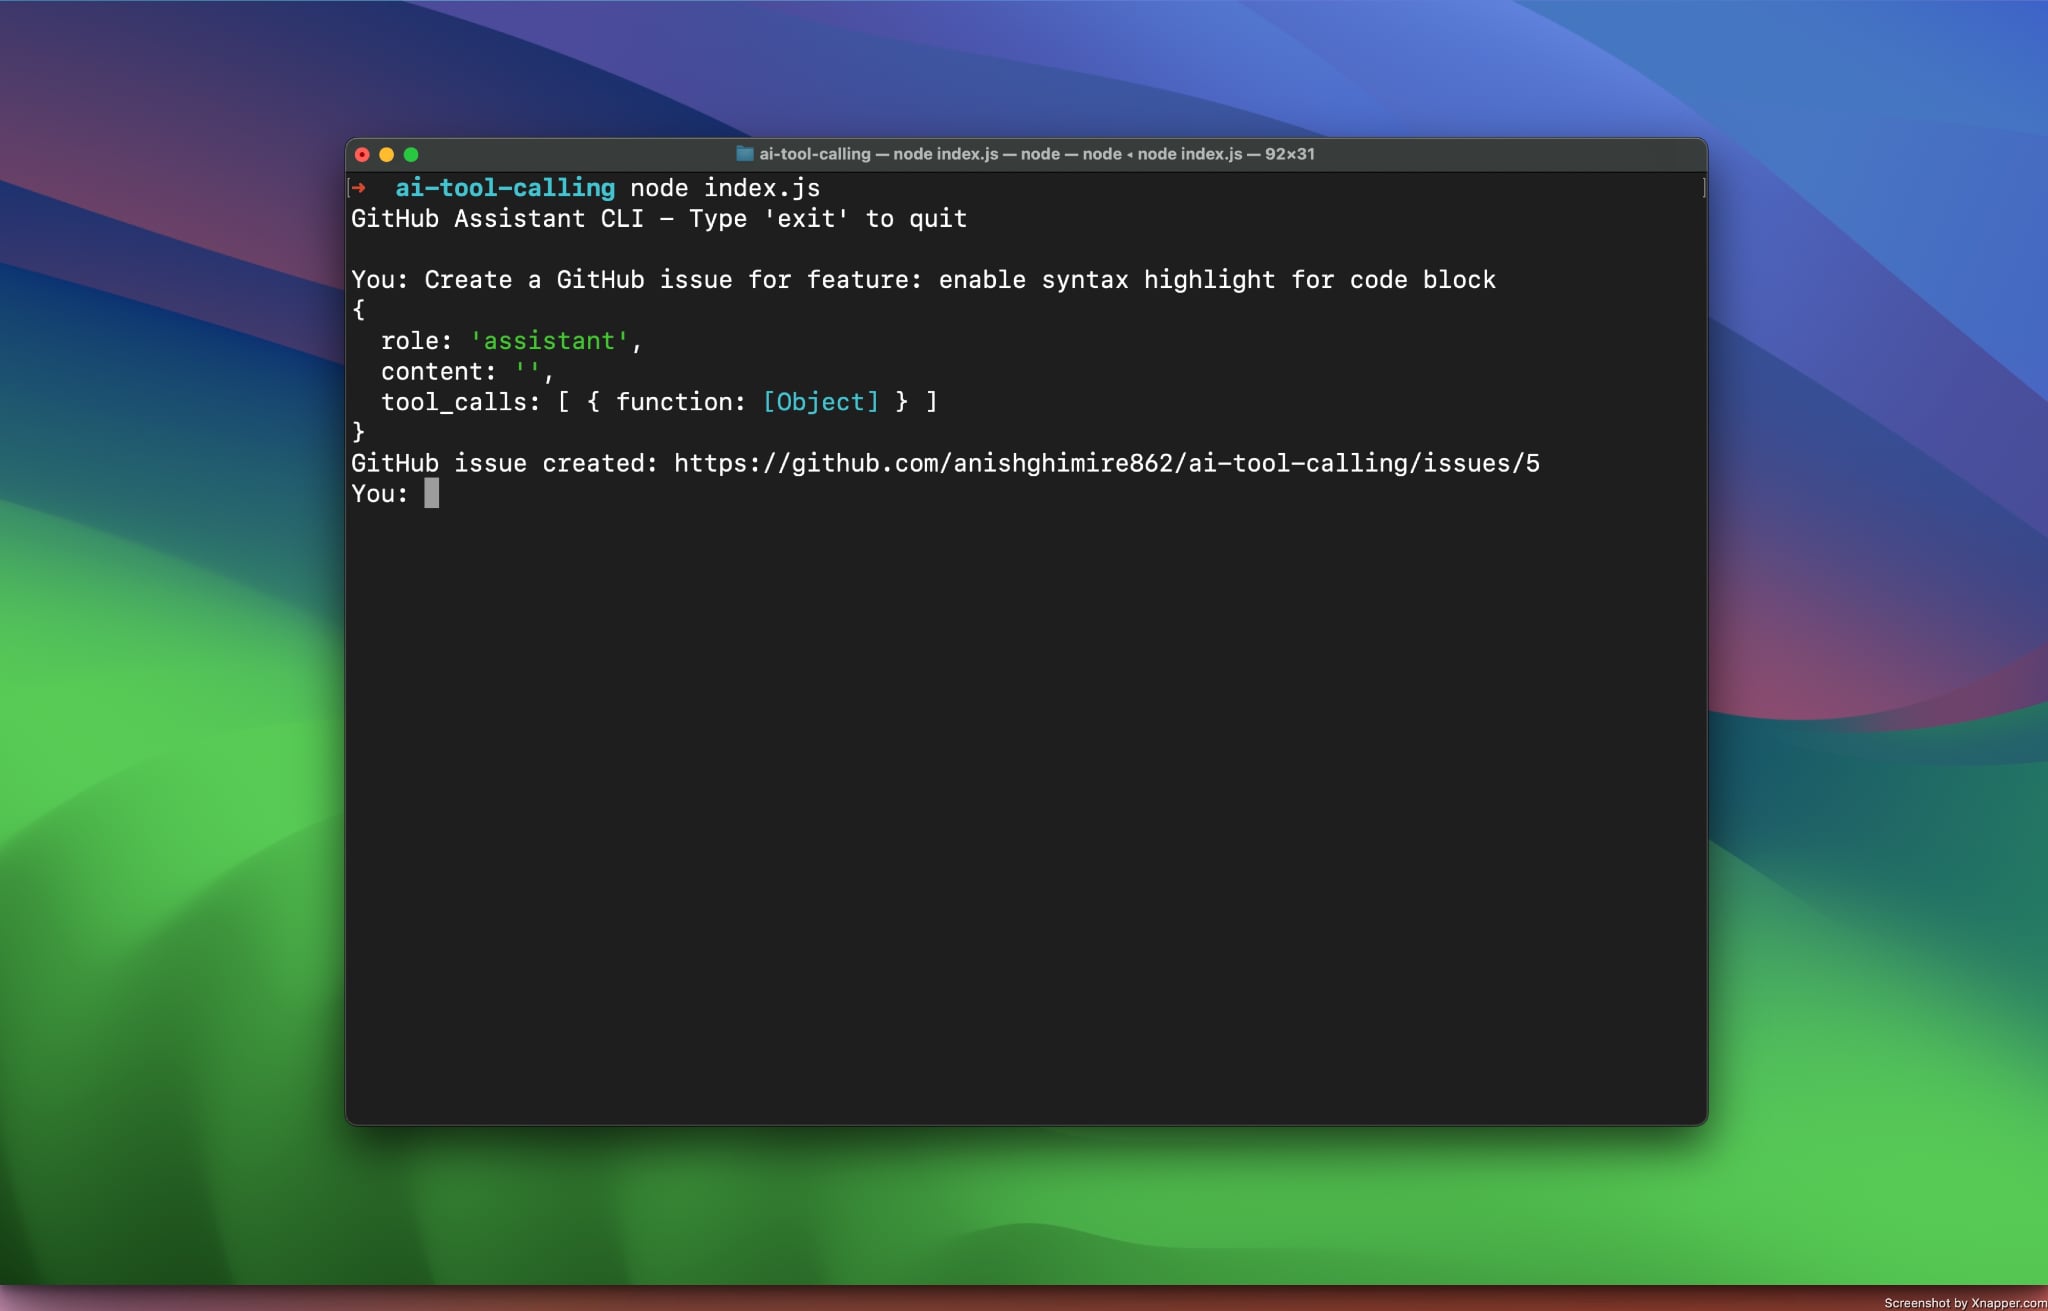Select the 92×31 dimension label in title bar
2048x1311 pixels.
(1288, 154)
